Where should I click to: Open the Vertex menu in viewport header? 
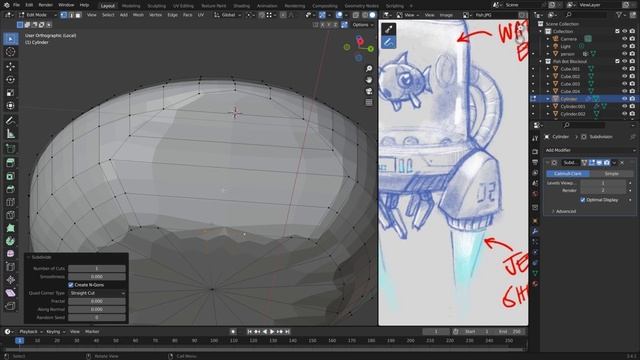pos(156,15)
